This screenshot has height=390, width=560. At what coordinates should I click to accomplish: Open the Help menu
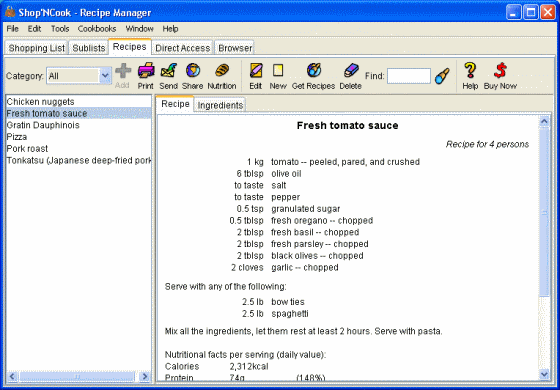(x=170, y=29)
